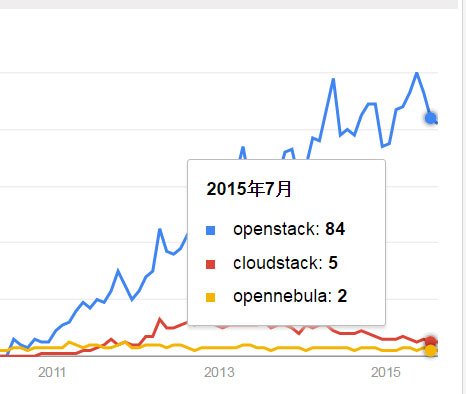Click the red cloudstack legend square
The image size is (466, 394).
coord(211,264)
